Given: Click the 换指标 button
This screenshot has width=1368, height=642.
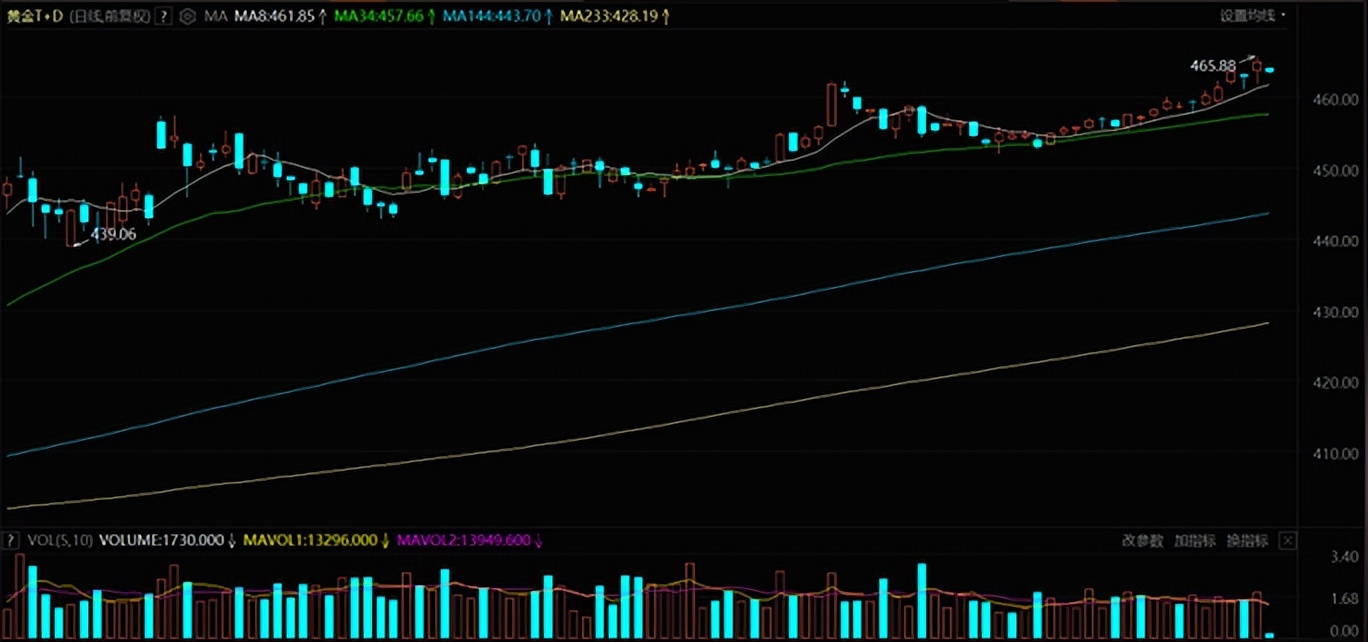Looking at the screenshot, I should click(x=1247, y=541).
